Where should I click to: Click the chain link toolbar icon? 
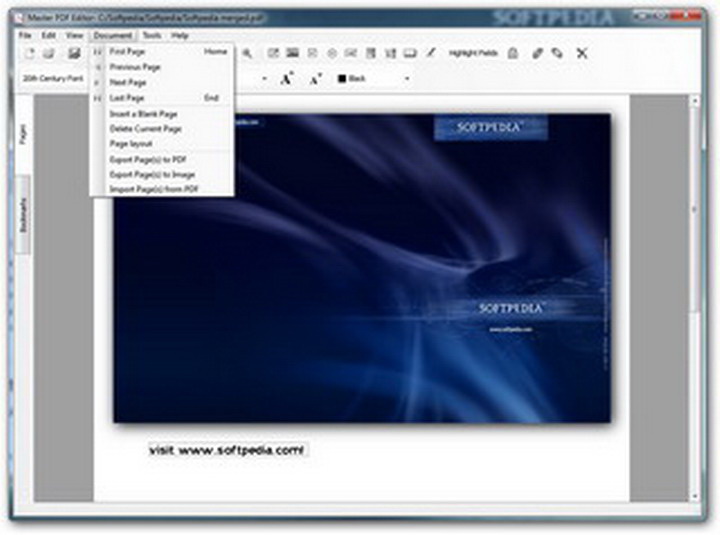click(x=537, y=54)
